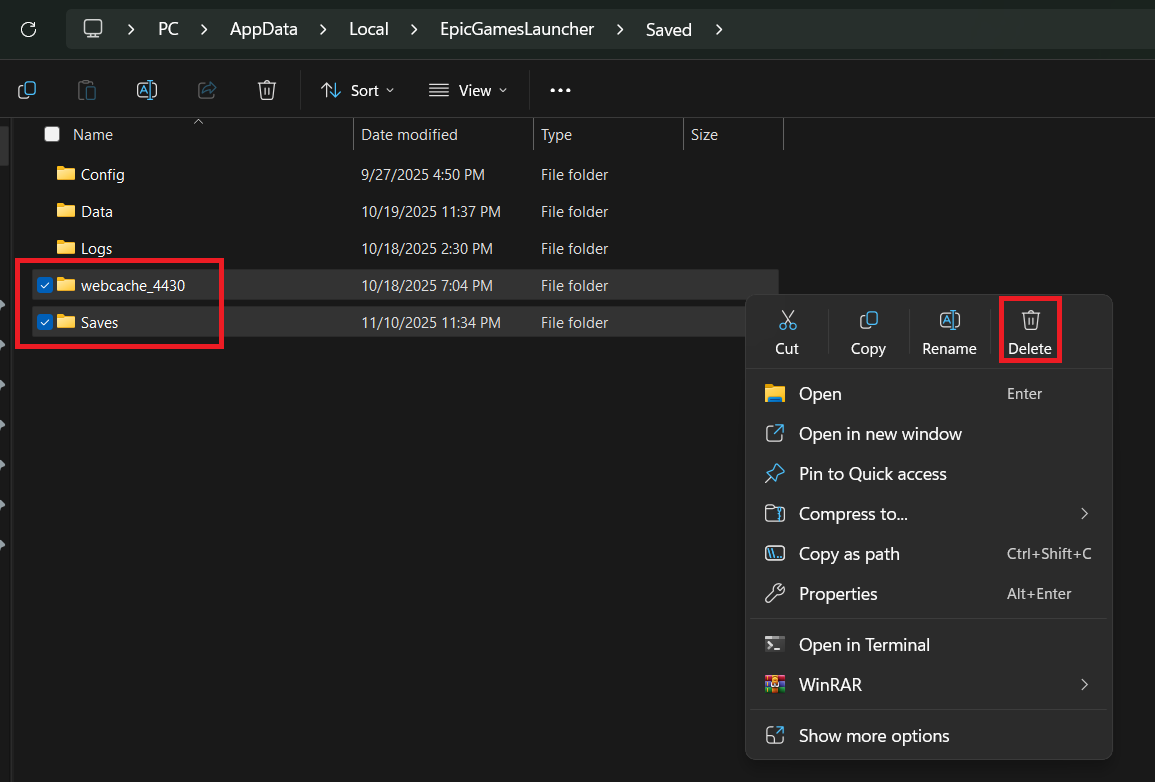
Task: Open the See more ellipsis menu
Action: coord(560,90)
